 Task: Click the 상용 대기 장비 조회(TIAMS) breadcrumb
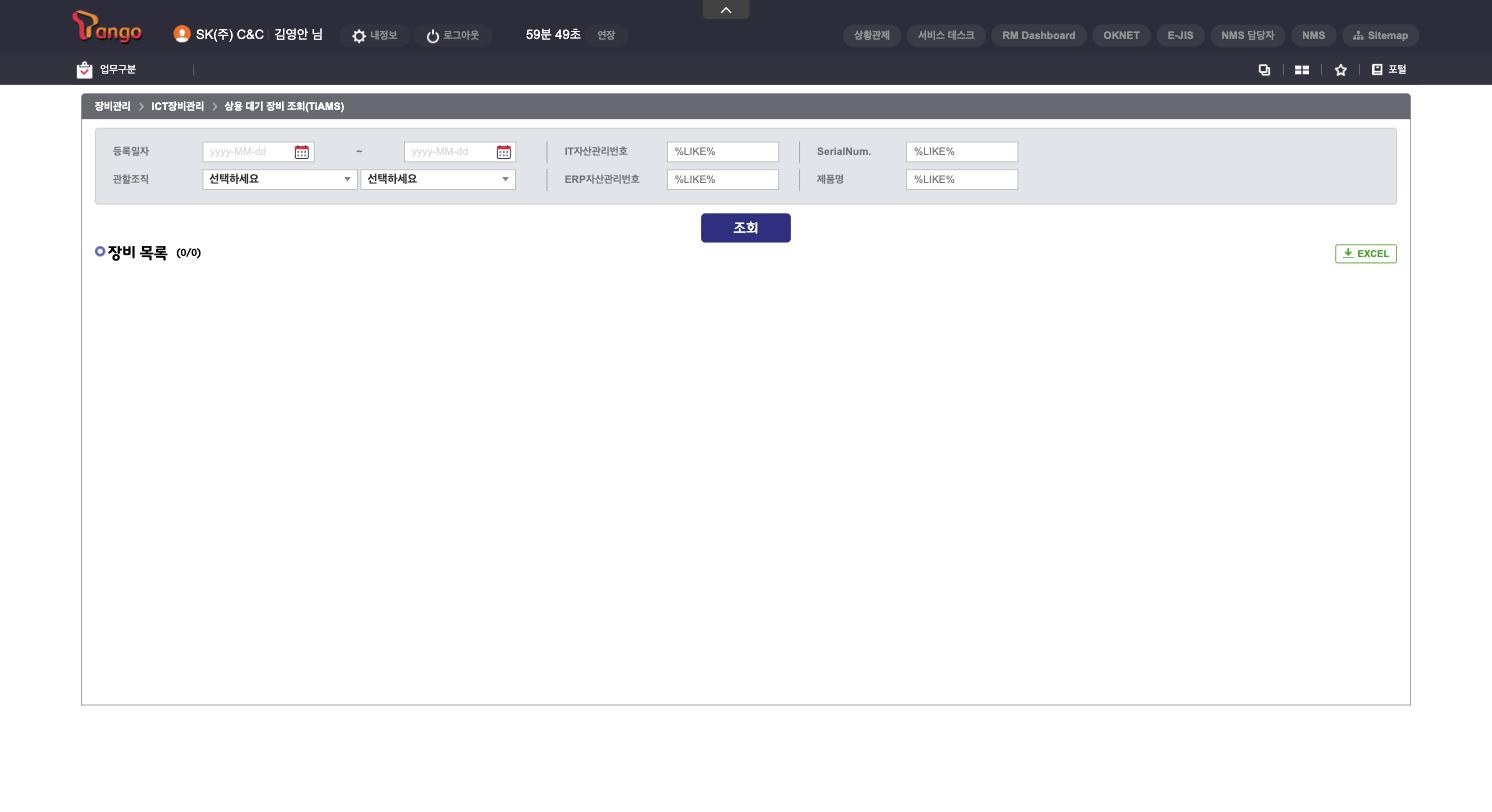click(x=284, y=107)
